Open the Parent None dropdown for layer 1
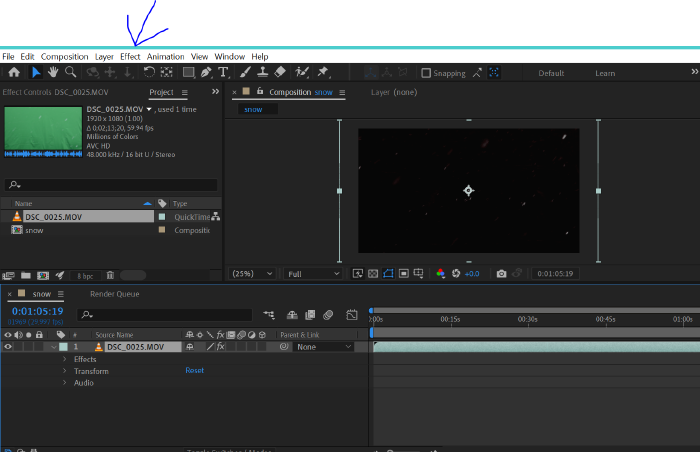700x452 pixels. 324,347
